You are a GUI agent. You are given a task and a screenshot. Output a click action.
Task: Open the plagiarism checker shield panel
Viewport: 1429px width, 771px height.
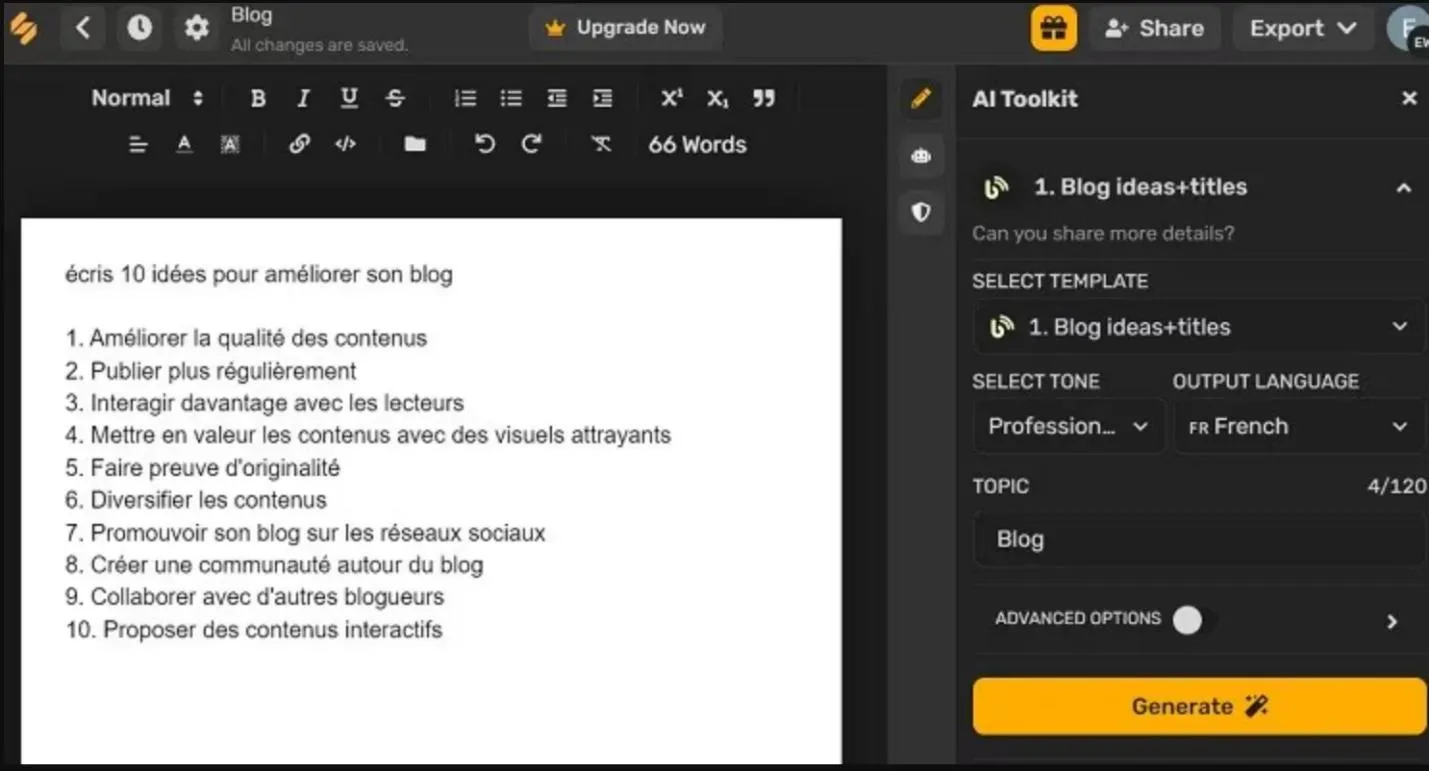tap(920, 211)
